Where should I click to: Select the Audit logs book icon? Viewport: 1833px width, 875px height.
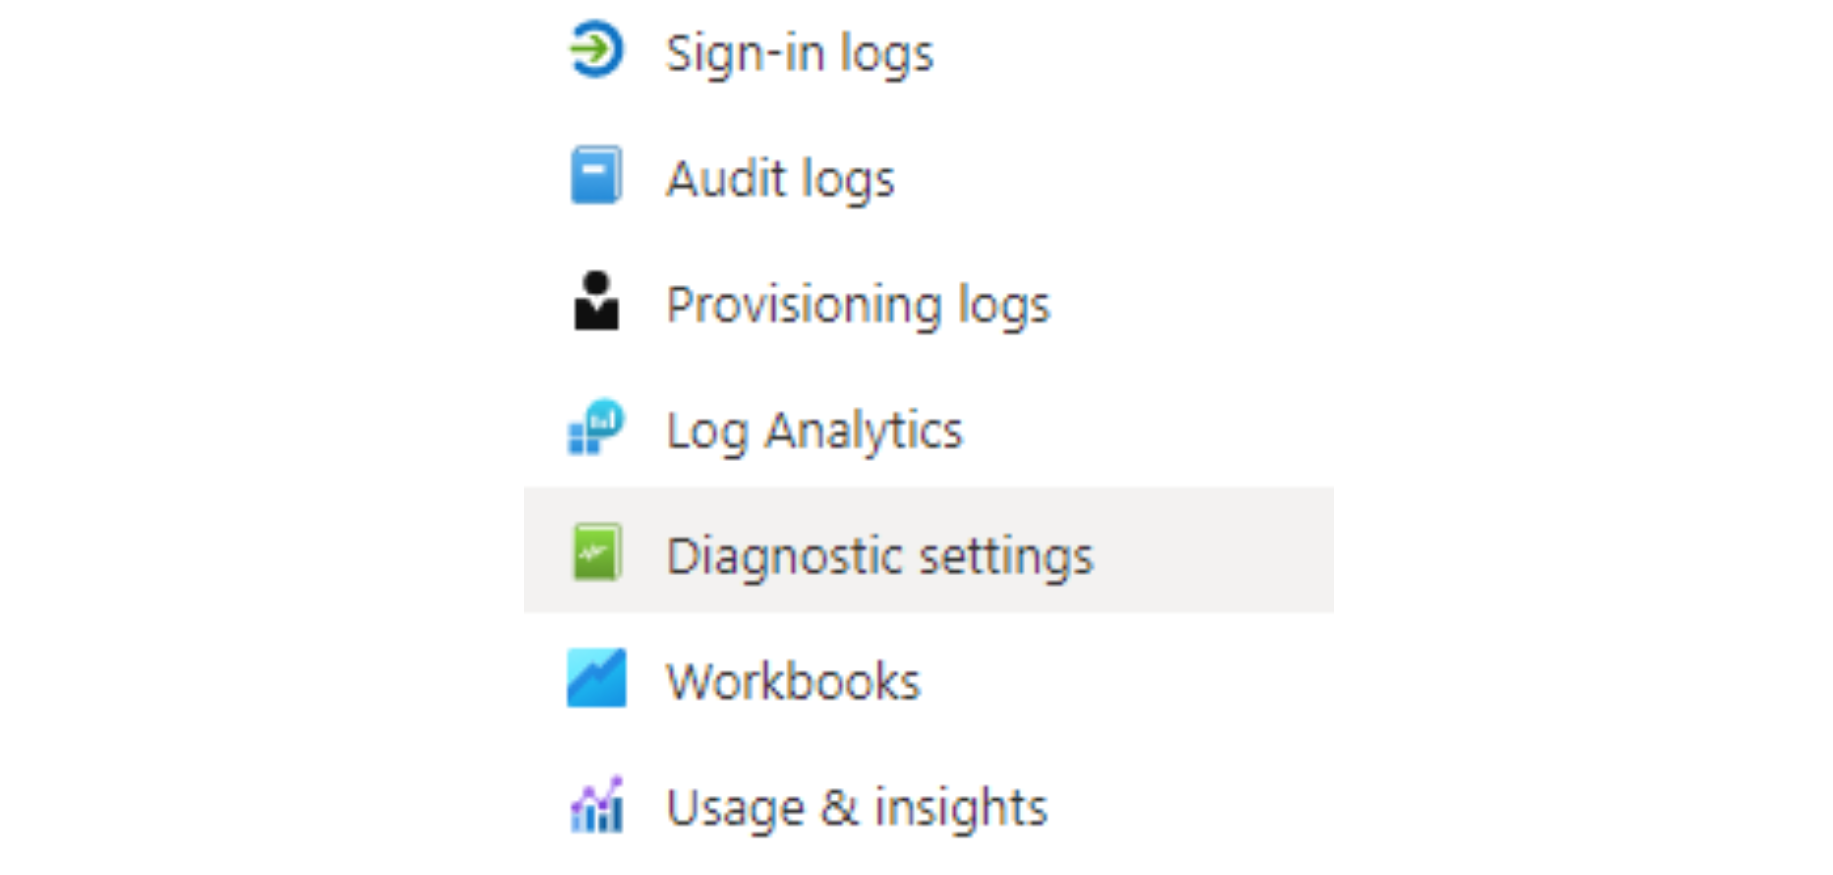[x=596, y=173]
